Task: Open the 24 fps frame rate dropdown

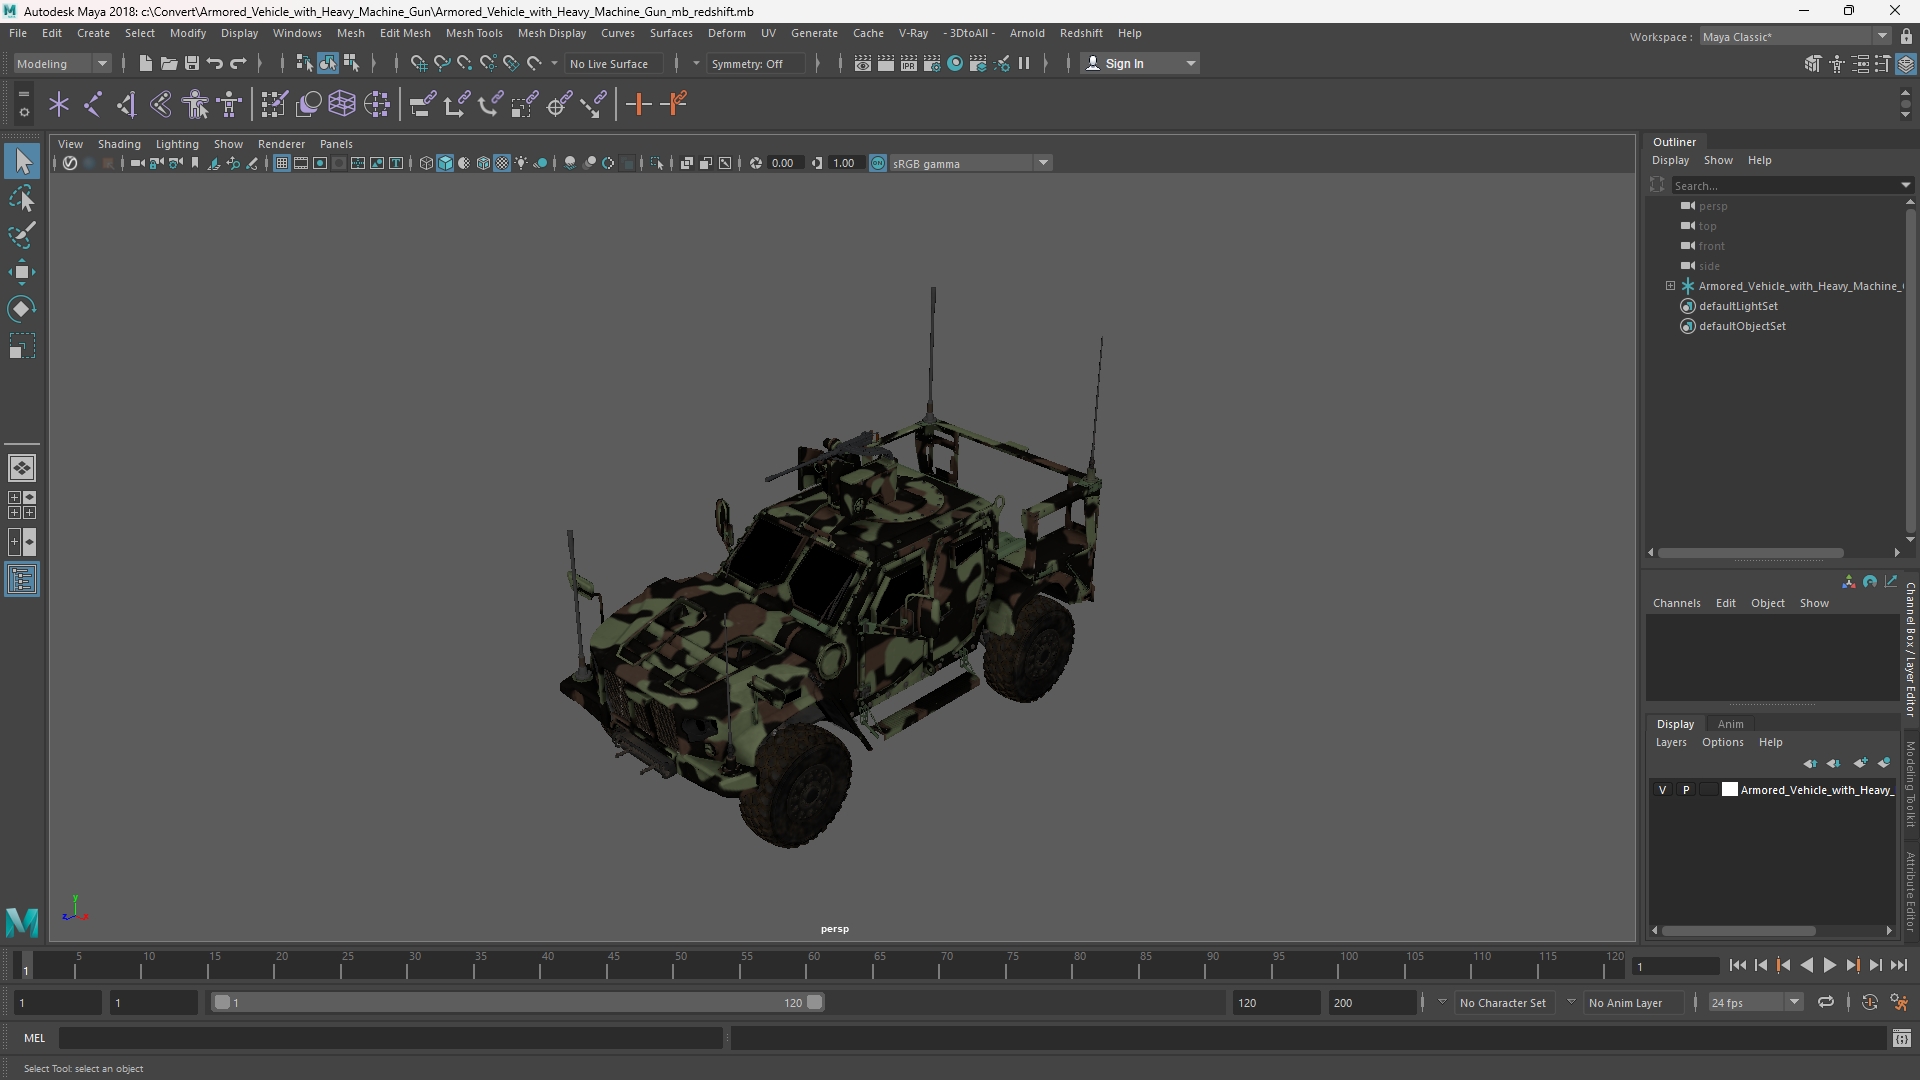Action: pos(1755,1002)
